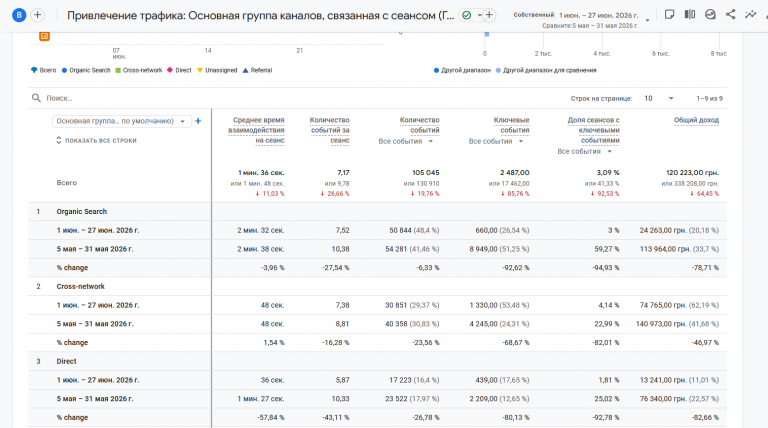The width and height of the screenshot is (768, 428).
Task: Toggle the Direct legend series
Action: (x=179, y=71)
